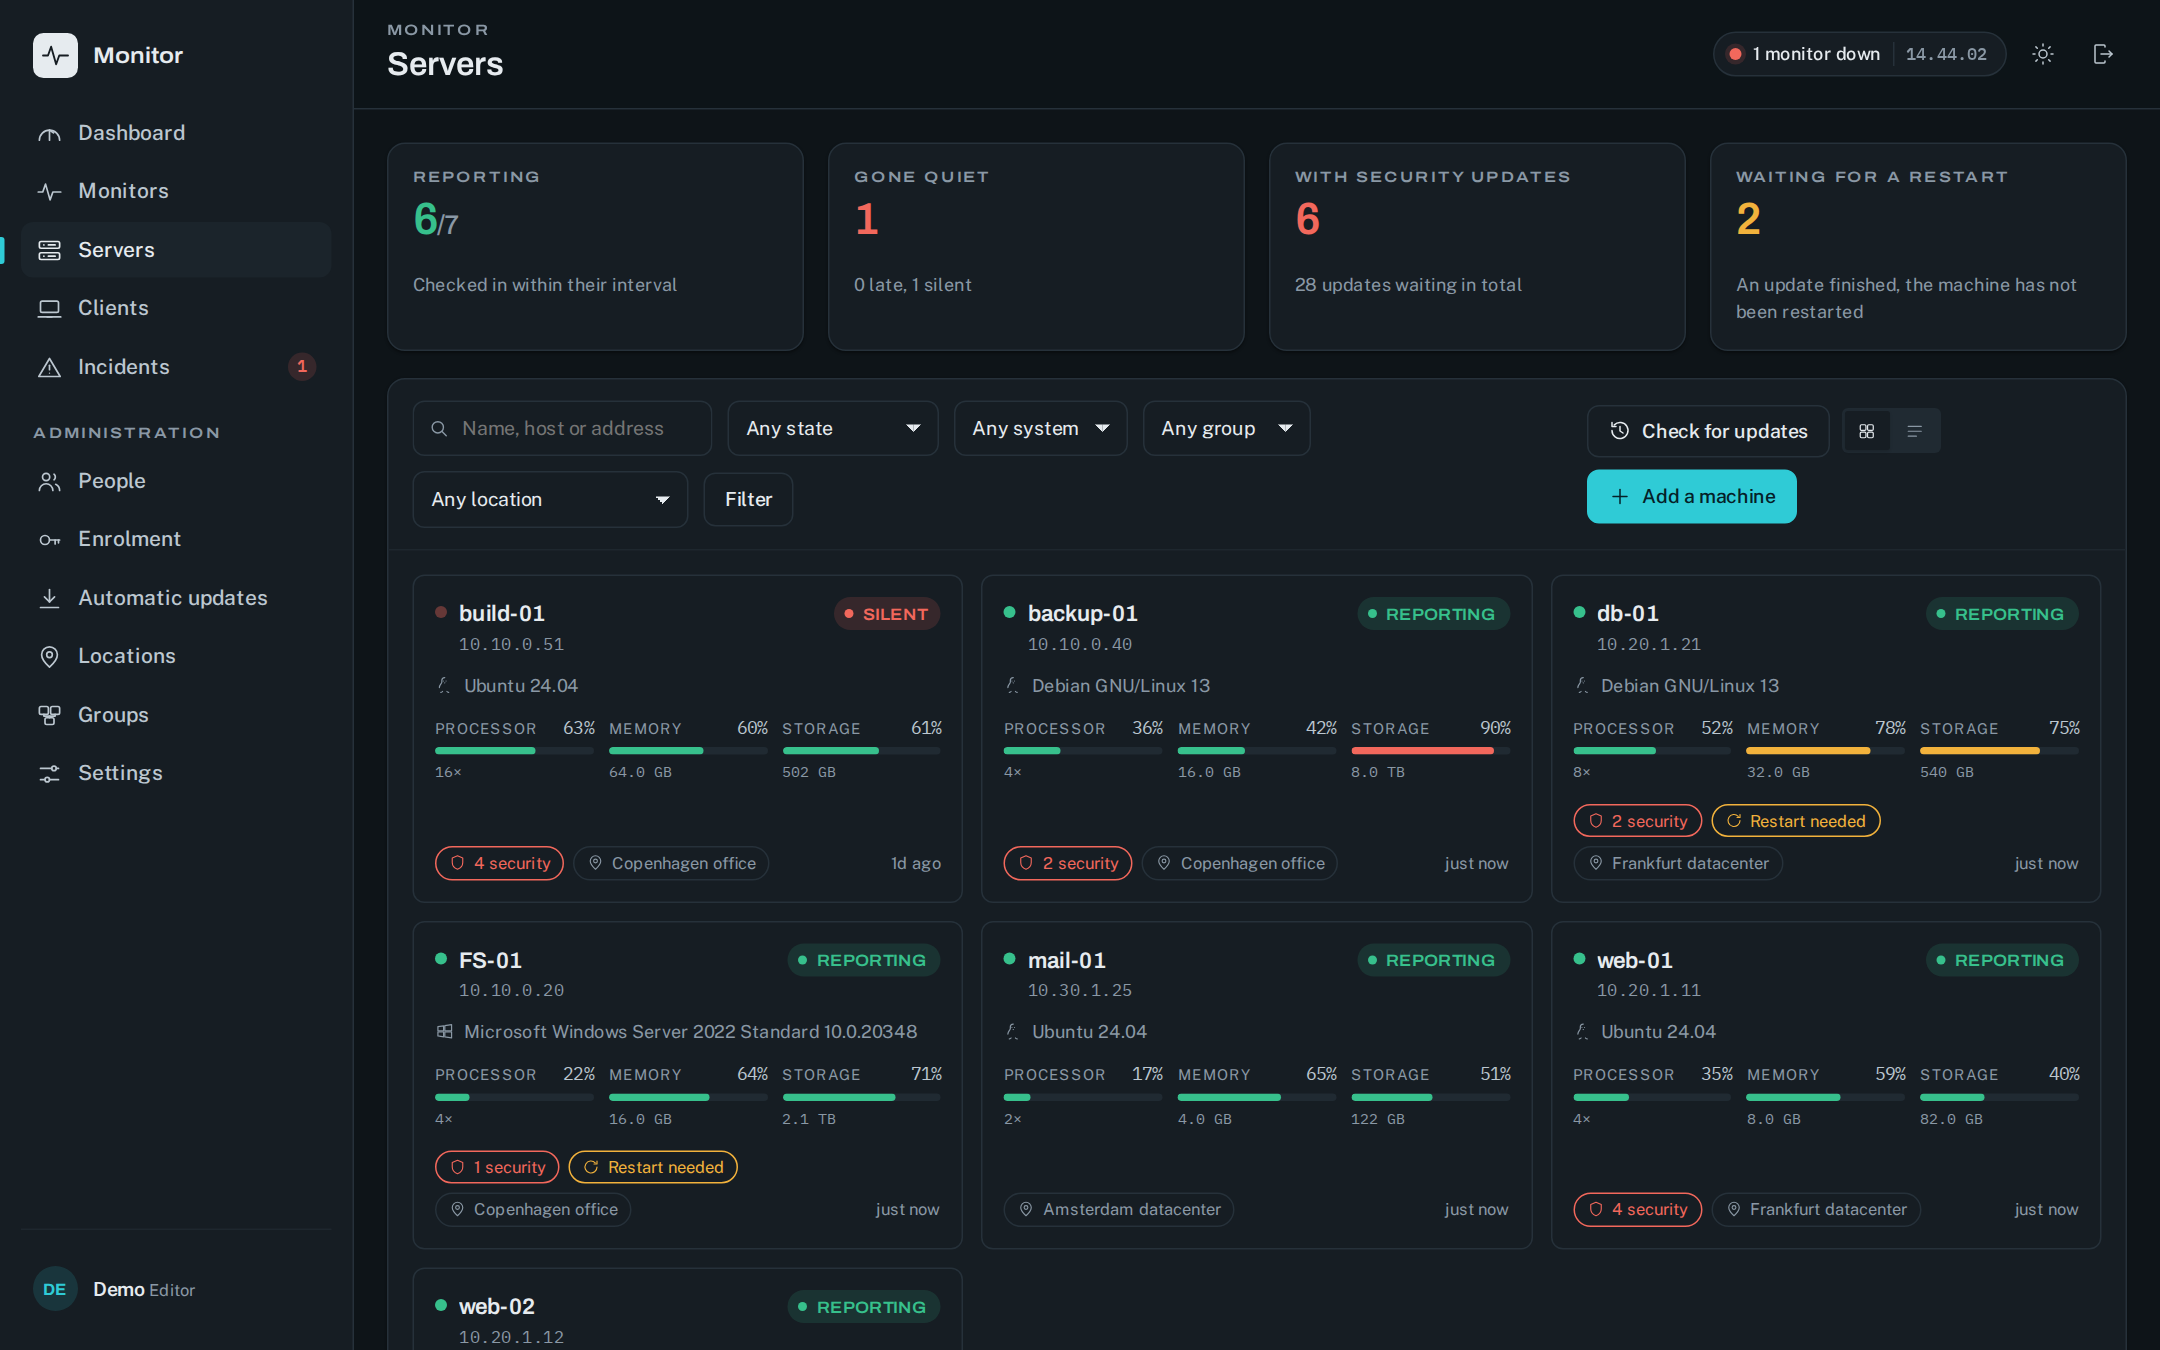Click the db-01 memory usage bar
The width and height of the screenshot is (2160, 1350).
(x=1825, y=751)
